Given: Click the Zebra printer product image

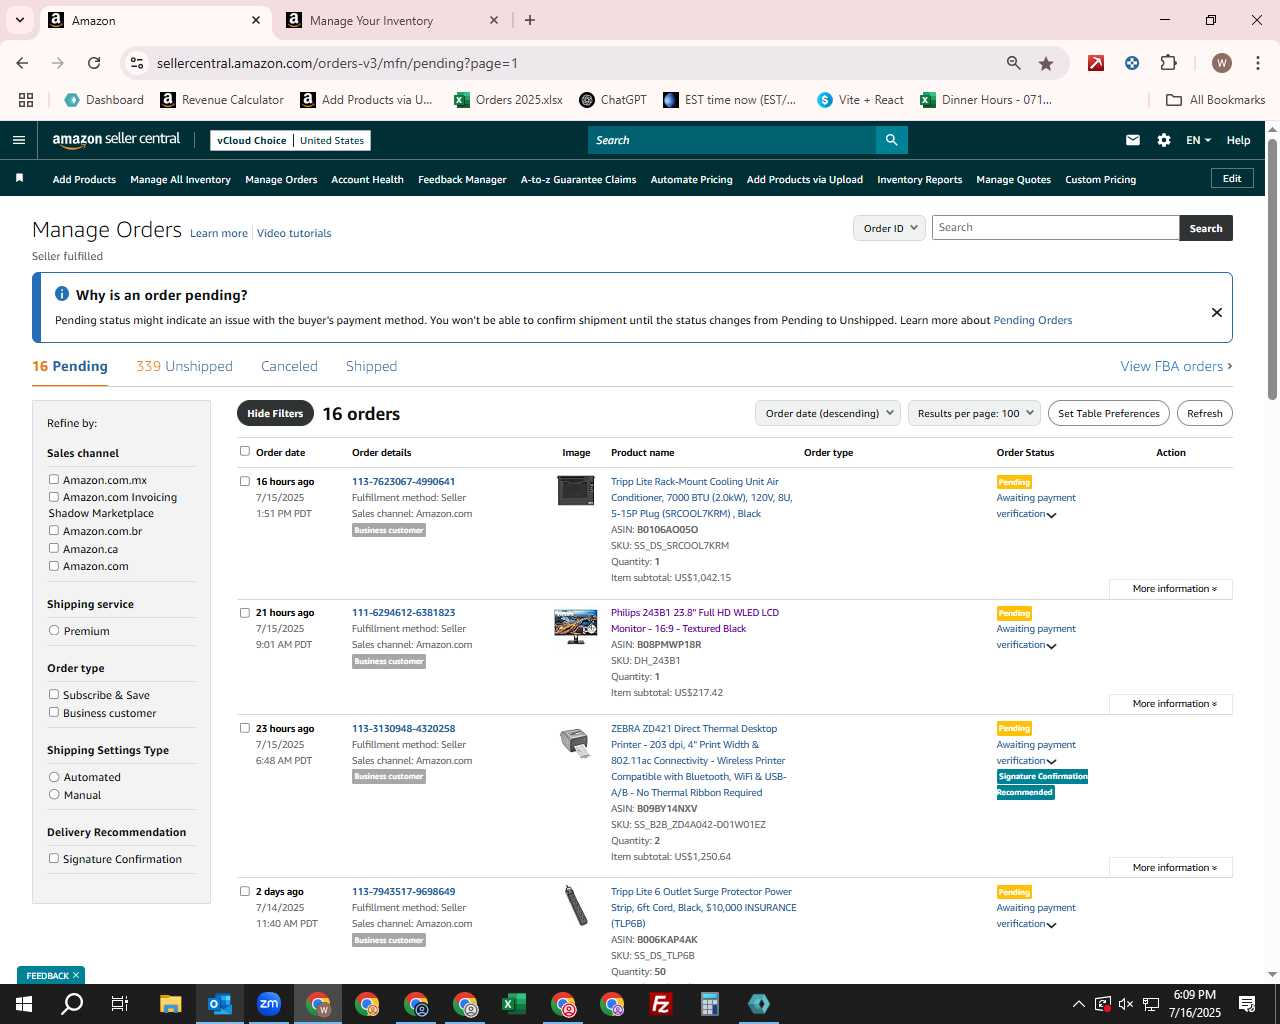Looking at the screenshot, I should click(576, 742).
